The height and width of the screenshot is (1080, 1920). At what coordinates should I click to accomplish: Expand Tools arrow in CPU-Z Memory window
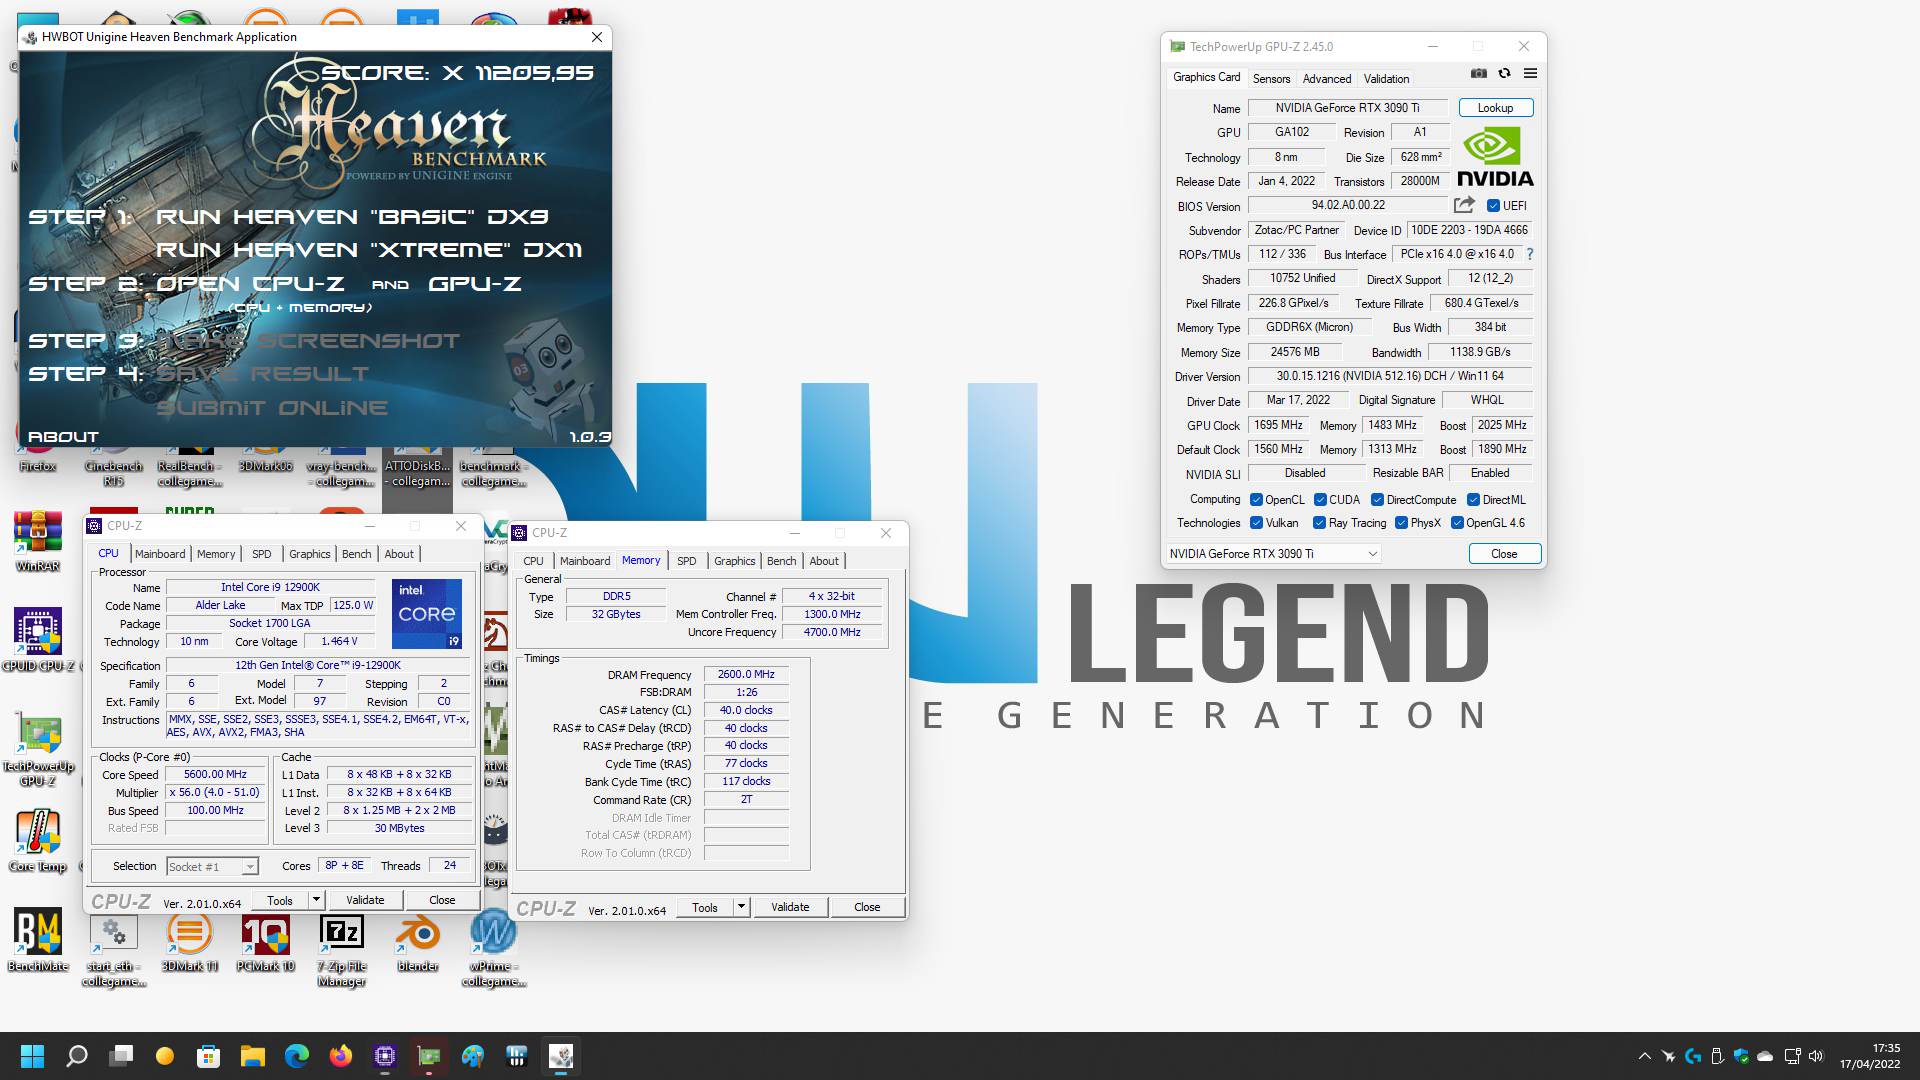point(741,907)
